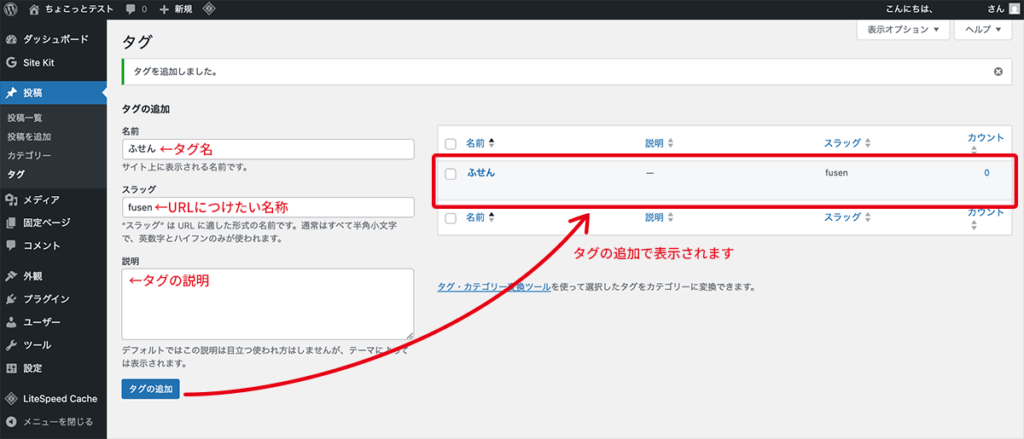Open the comments bubble icon in admin bar
Screen dimensions: 1024x439
tap(133, 9)
